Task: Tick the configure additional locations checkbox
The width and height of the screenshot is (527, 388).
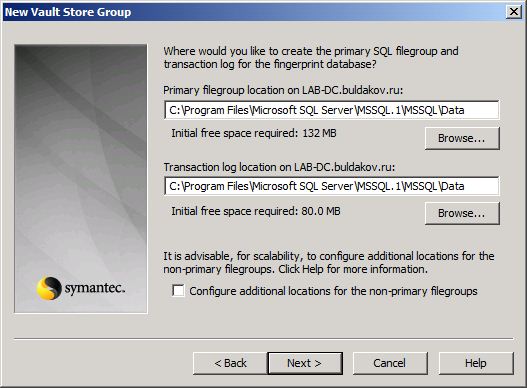Action: tap(178, 290)
